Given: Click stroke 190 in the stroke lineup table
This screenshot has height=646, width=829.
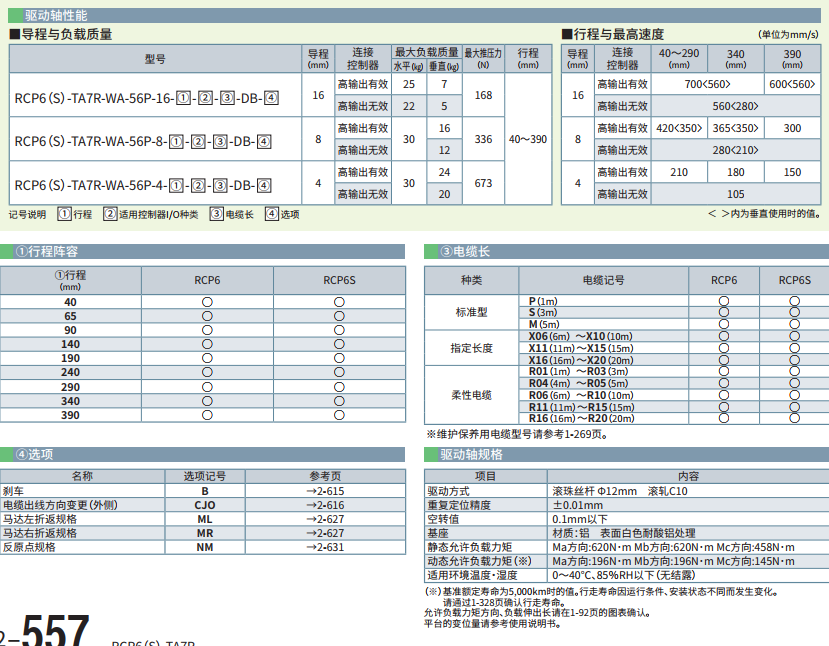Looking at the screenshot, I should pos(70,358).
